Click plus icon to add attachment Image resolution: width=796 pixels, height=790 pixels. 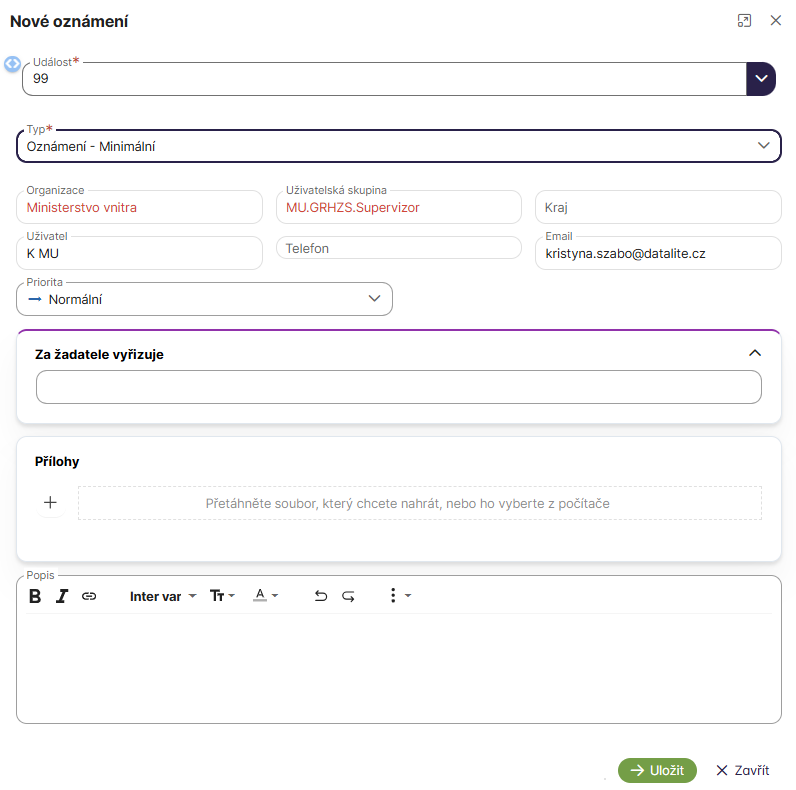50,503
